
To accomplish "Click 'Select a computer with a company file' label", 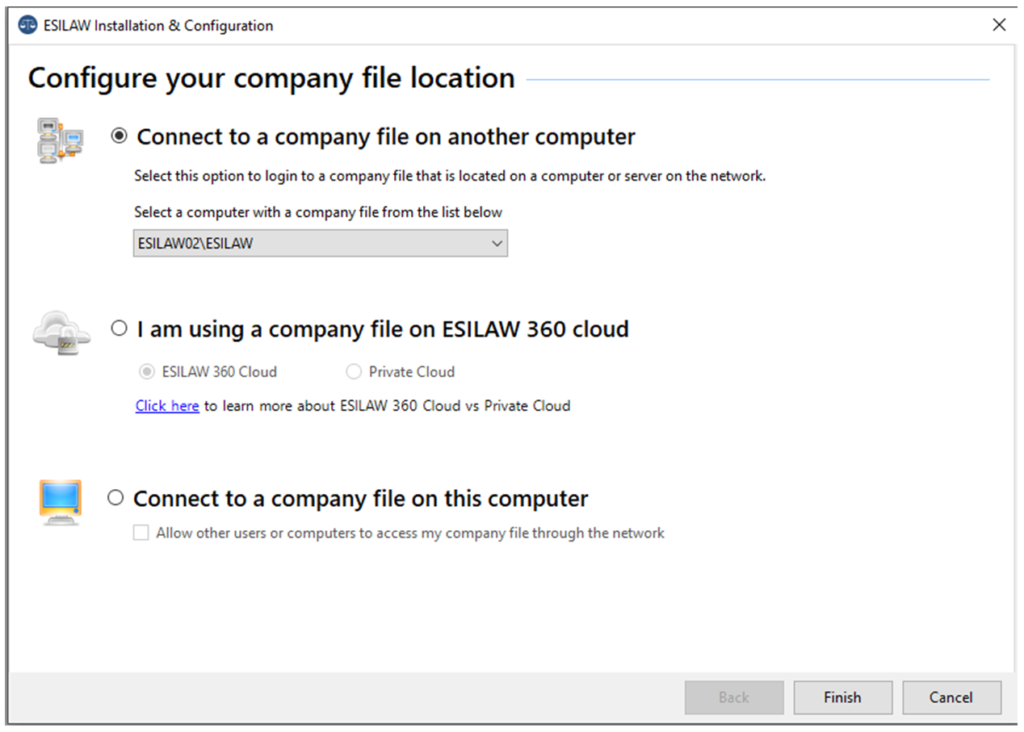I will point(318,212).
